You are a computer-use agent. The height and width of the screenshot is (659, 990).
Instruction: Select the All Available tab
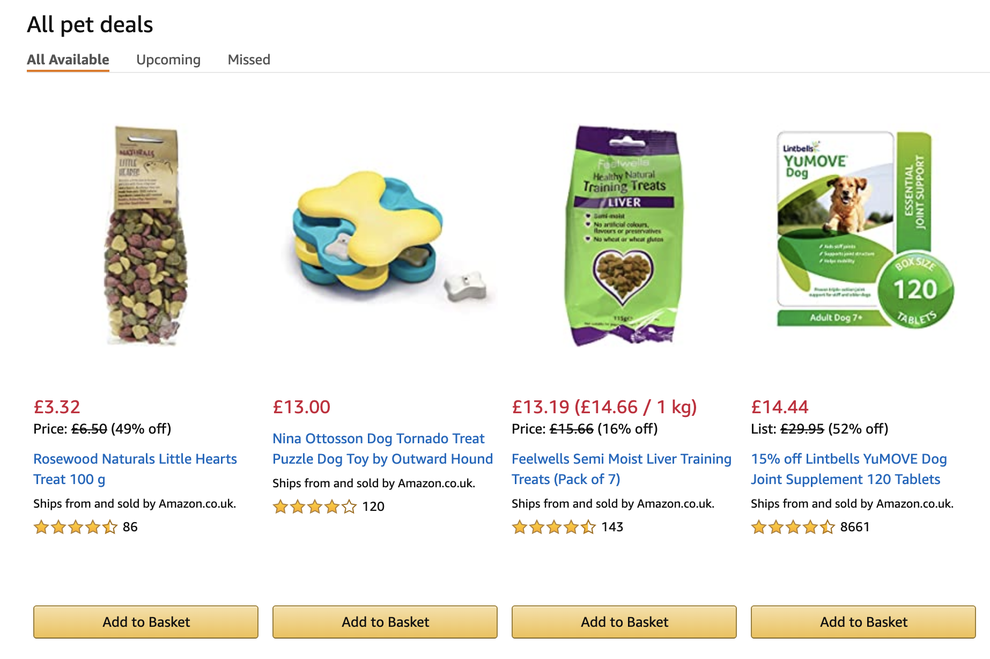coord(67,60)
